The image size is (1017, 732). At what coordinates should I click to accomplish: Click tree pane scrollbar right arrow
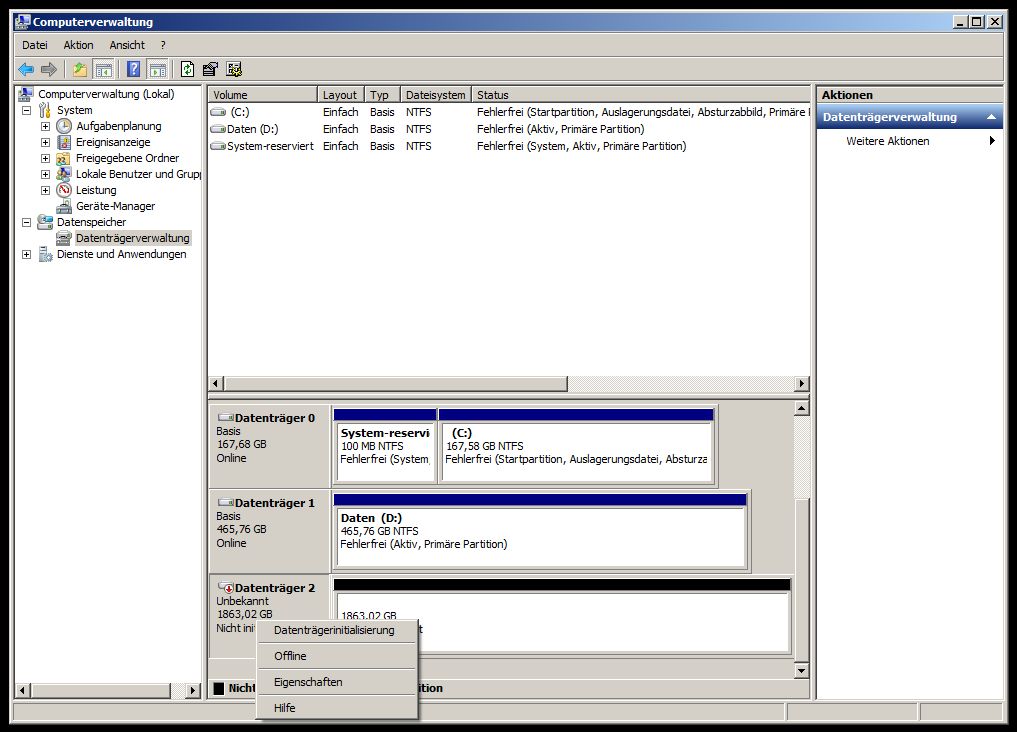193,691
